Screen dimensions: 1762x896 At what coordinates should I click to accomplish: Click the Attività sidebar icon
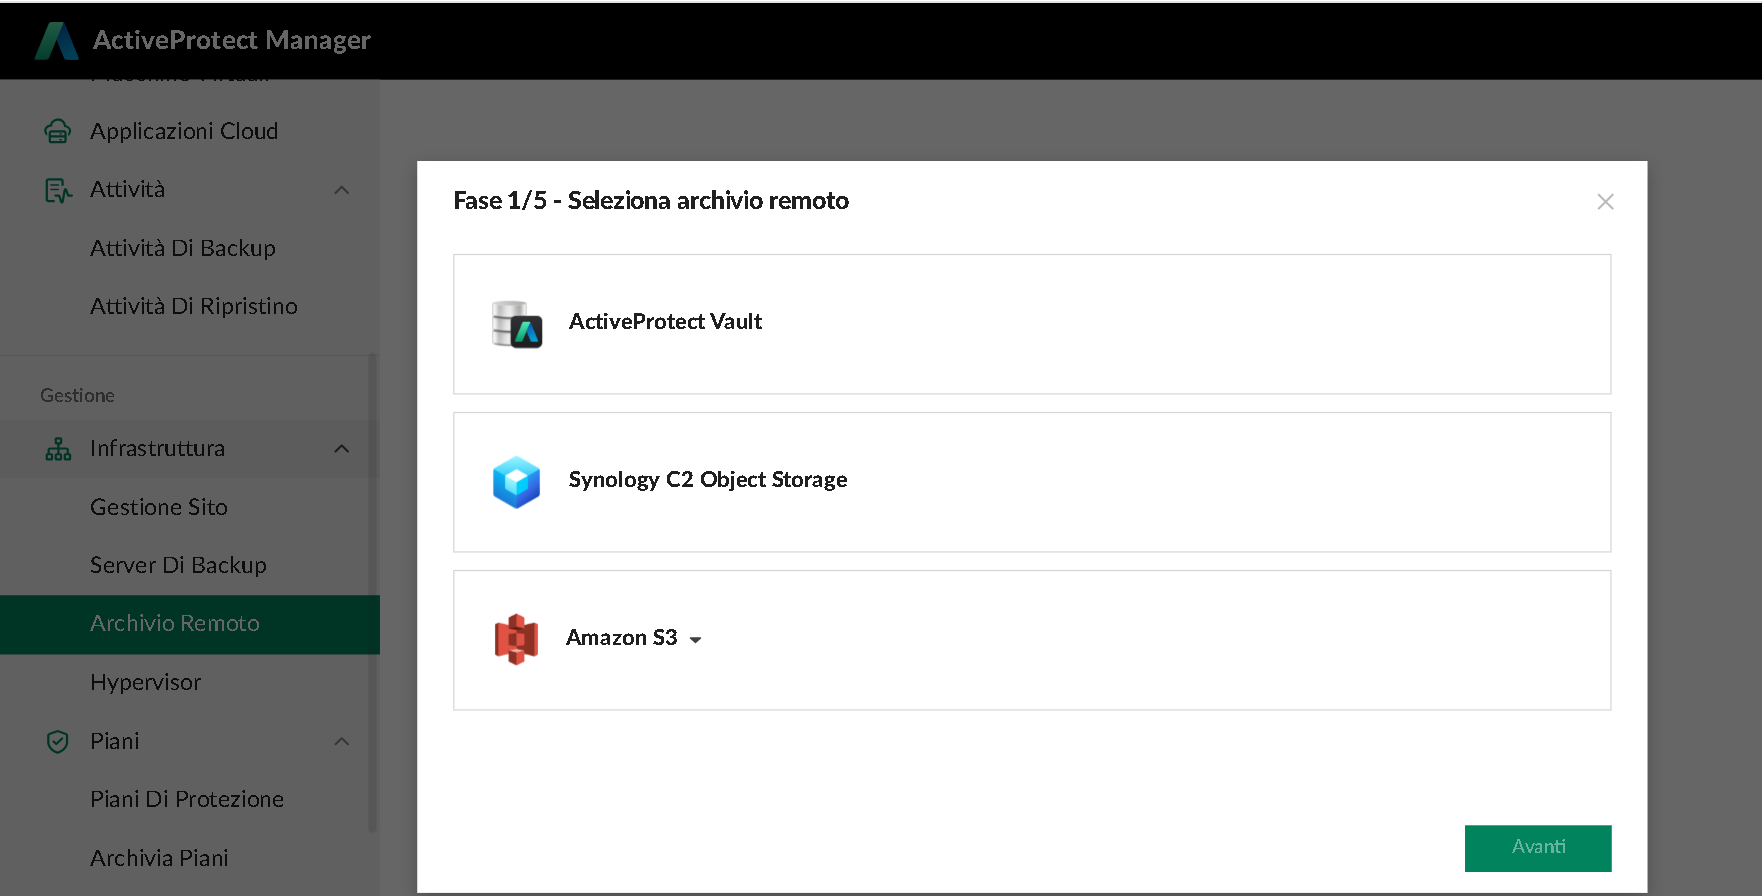pos(58,190)
